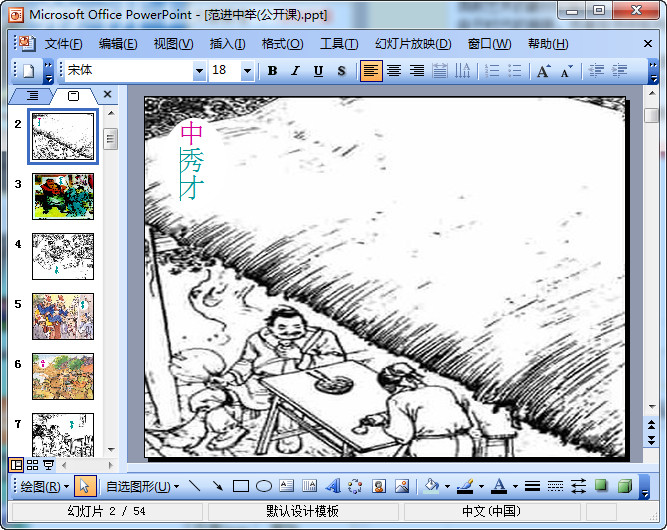Click the Distributed alignment icon
667x530 pixels.
tap(440, 71)
